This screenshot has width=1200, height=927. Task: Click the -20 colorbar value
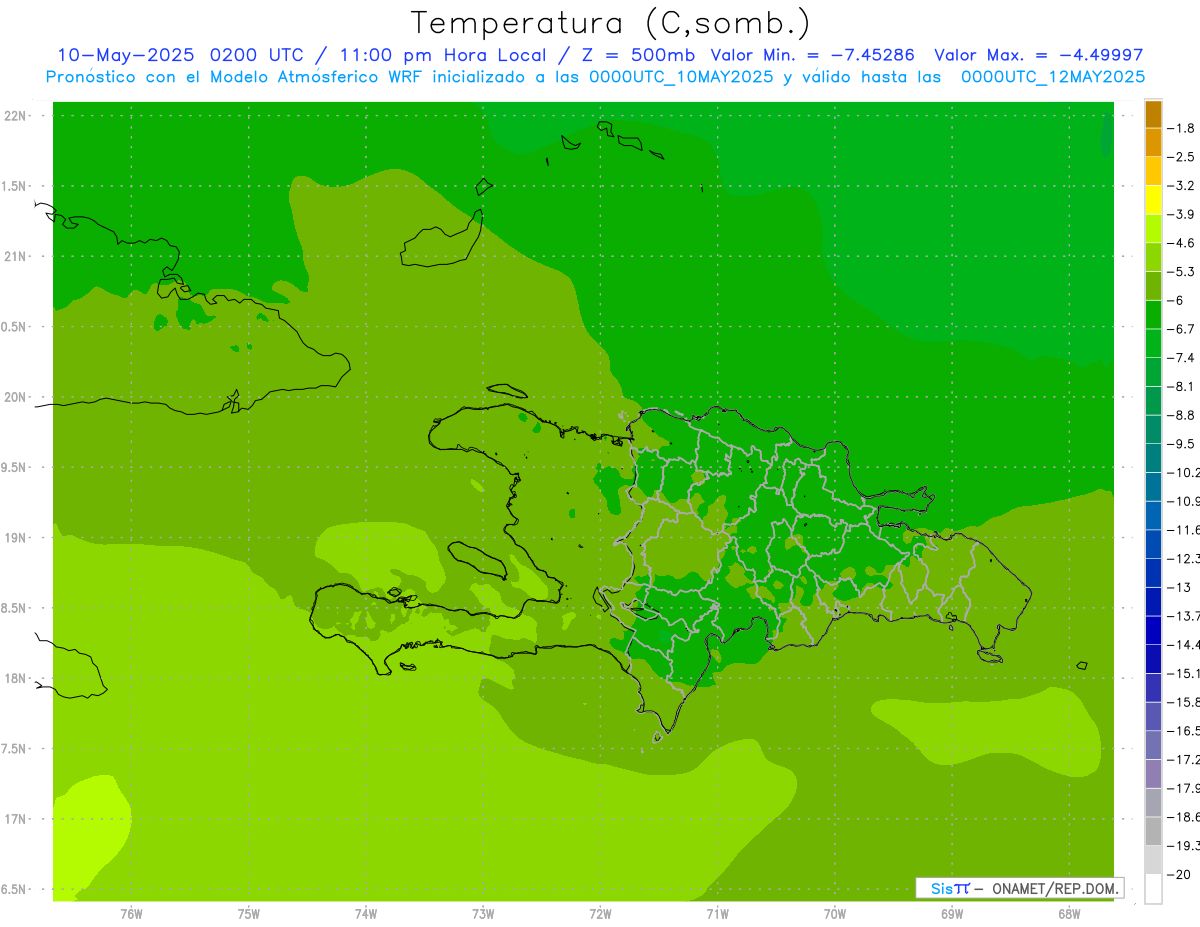[x=1179, y=874]
